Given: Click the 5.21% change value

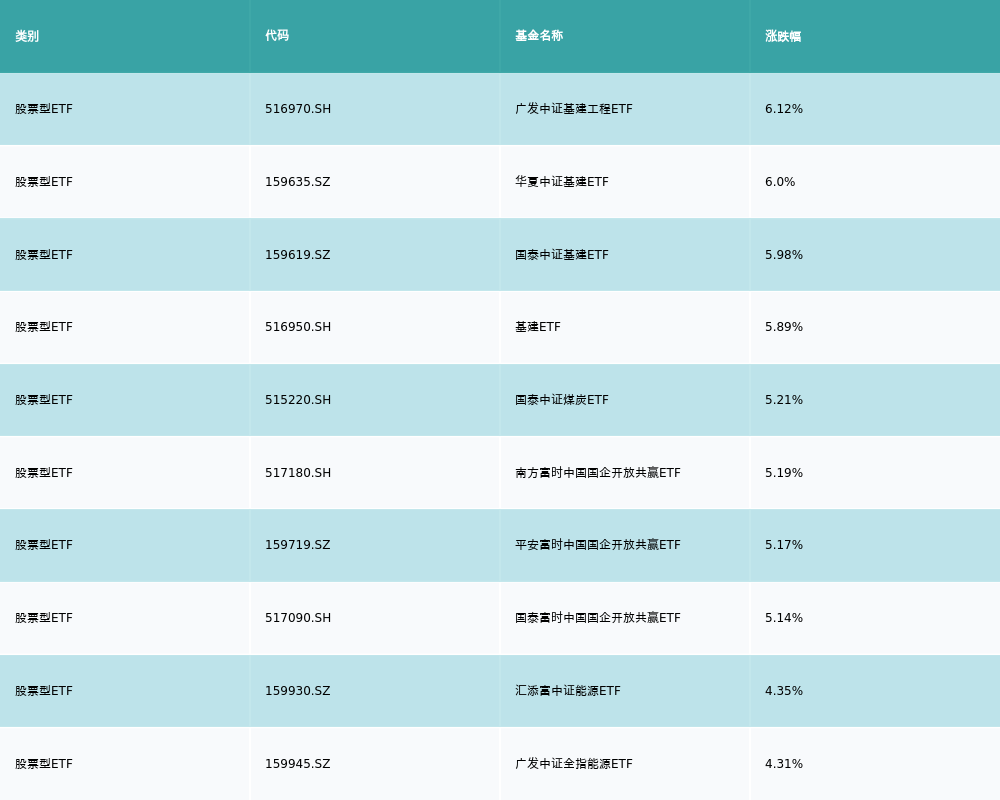Looking at the screenshot, I should tap(784, 400).
